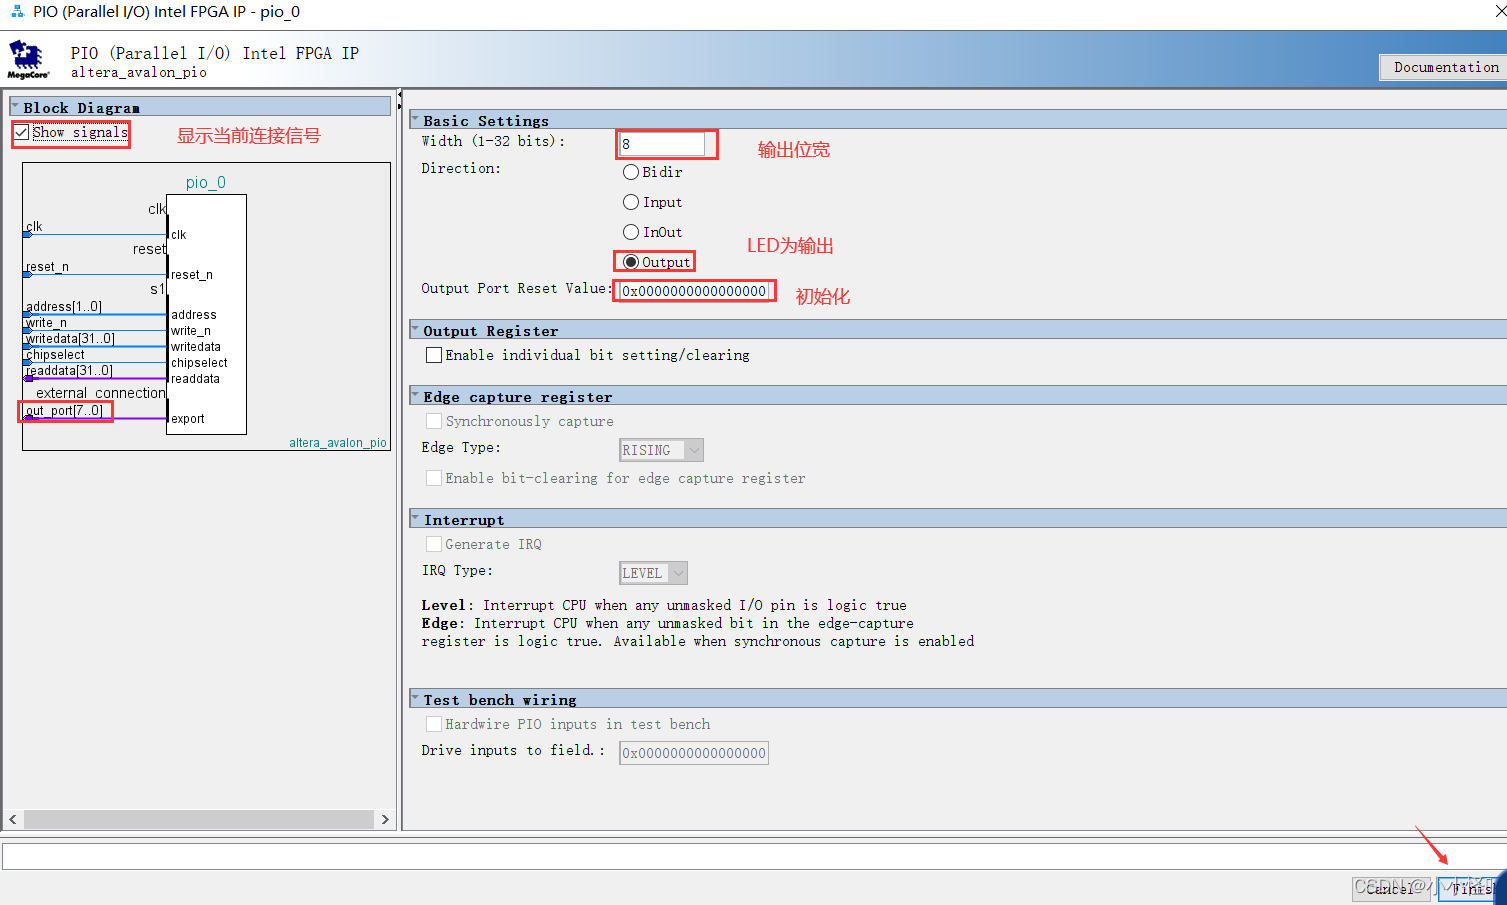Viewport: 1507px width, 905px height.
Task: Click the pio_0 block label
Action: (206, 182)
